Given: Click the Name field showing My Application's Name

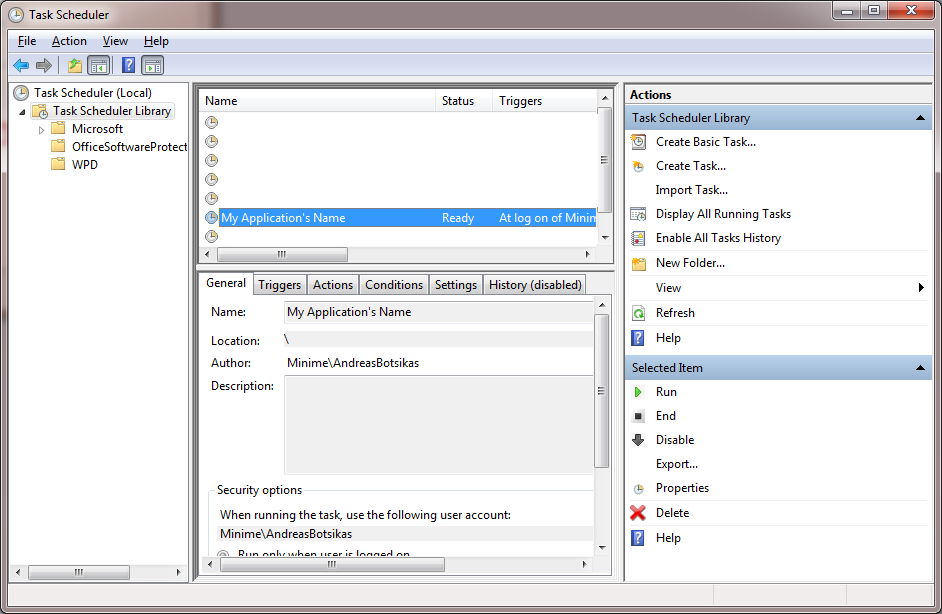Looking at the screenshot, I should click(x=439, y=312).
